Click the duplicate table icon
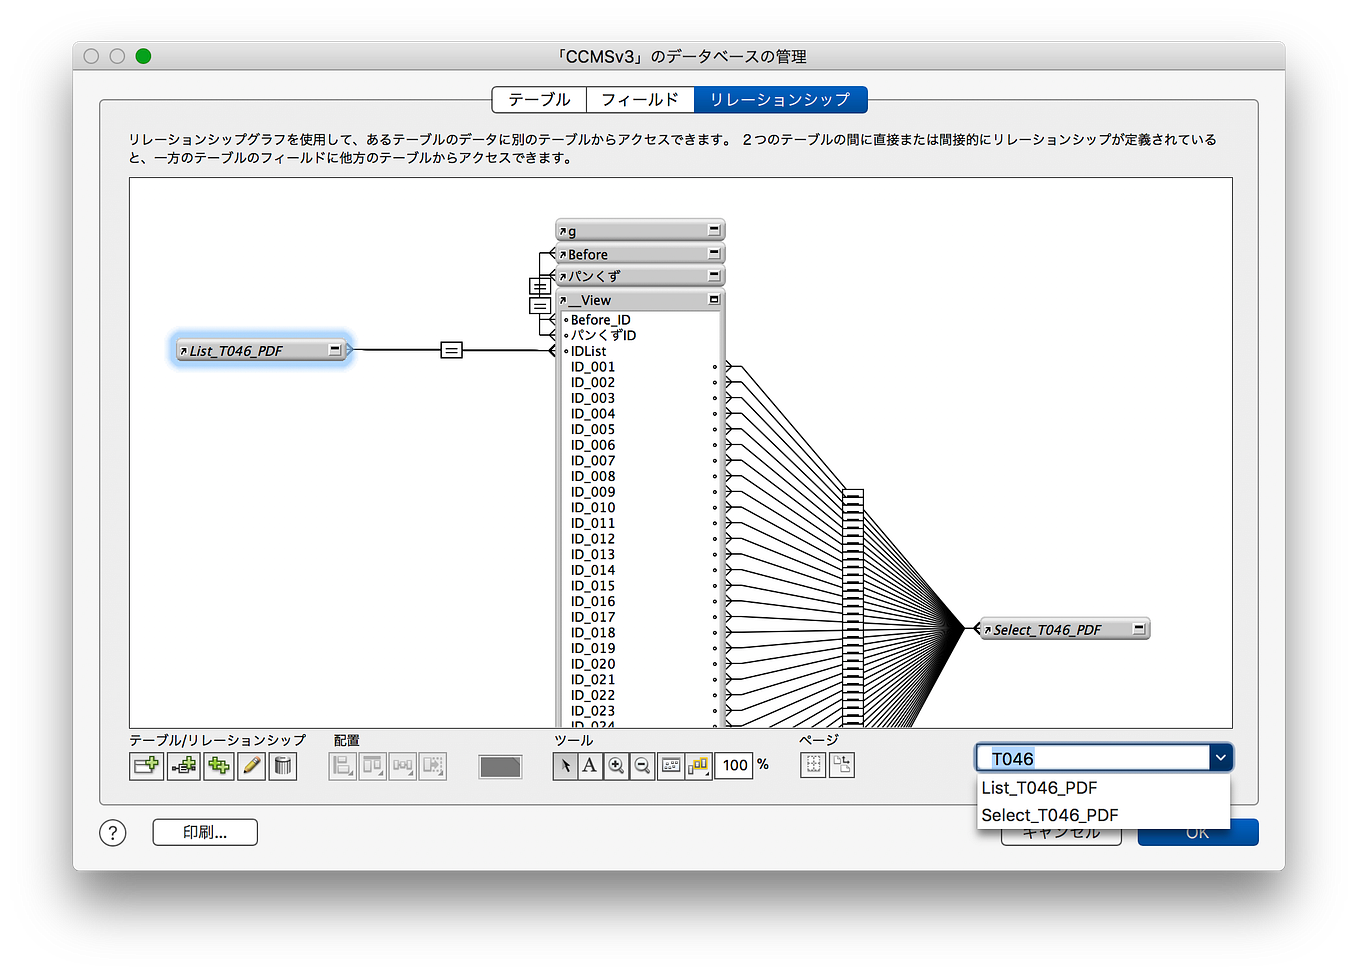Screen dimensions: 1358x975 [x=218, y=765]
